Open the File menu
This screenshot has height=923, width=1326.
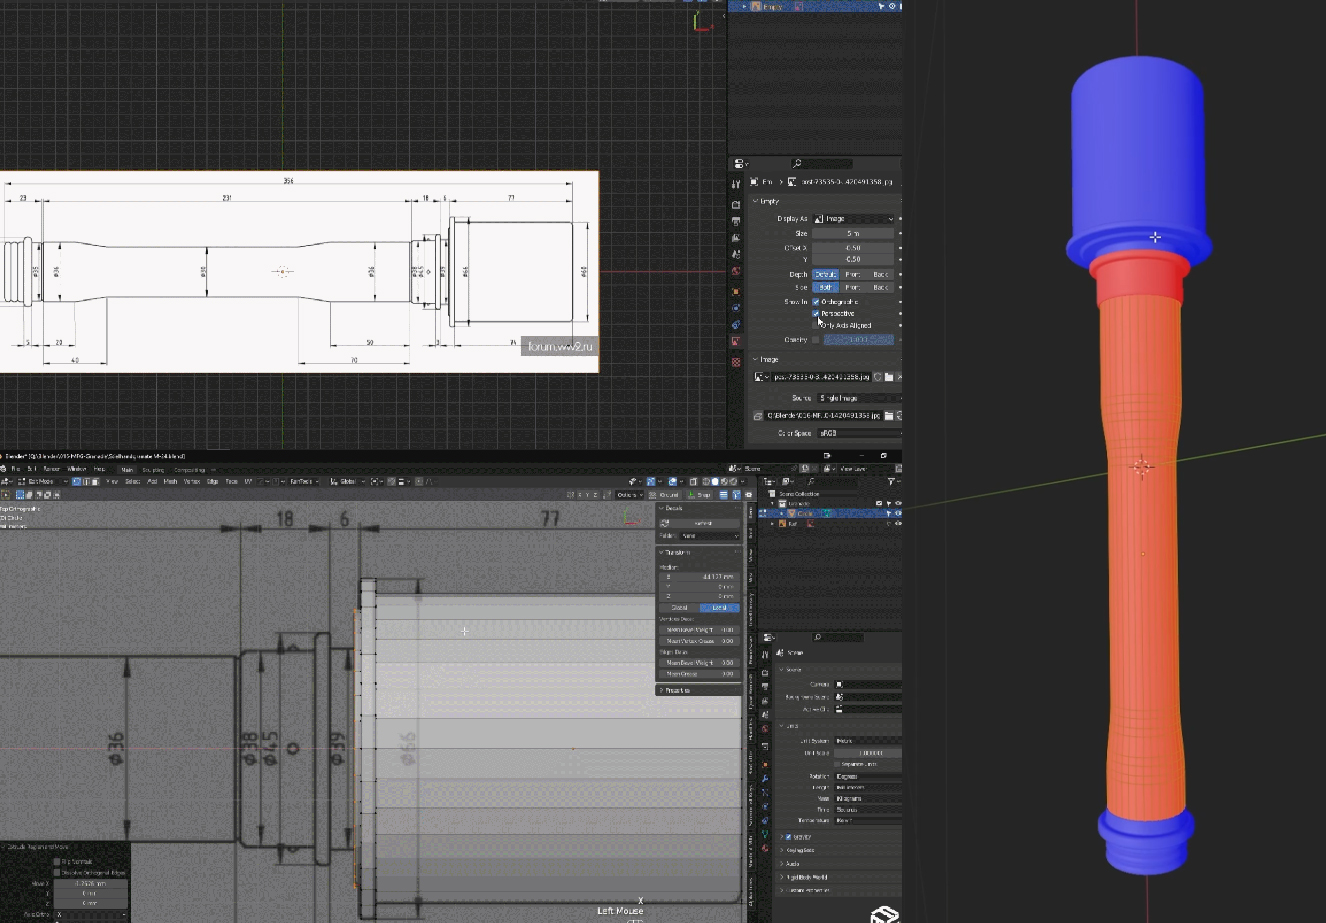point(15,469)
